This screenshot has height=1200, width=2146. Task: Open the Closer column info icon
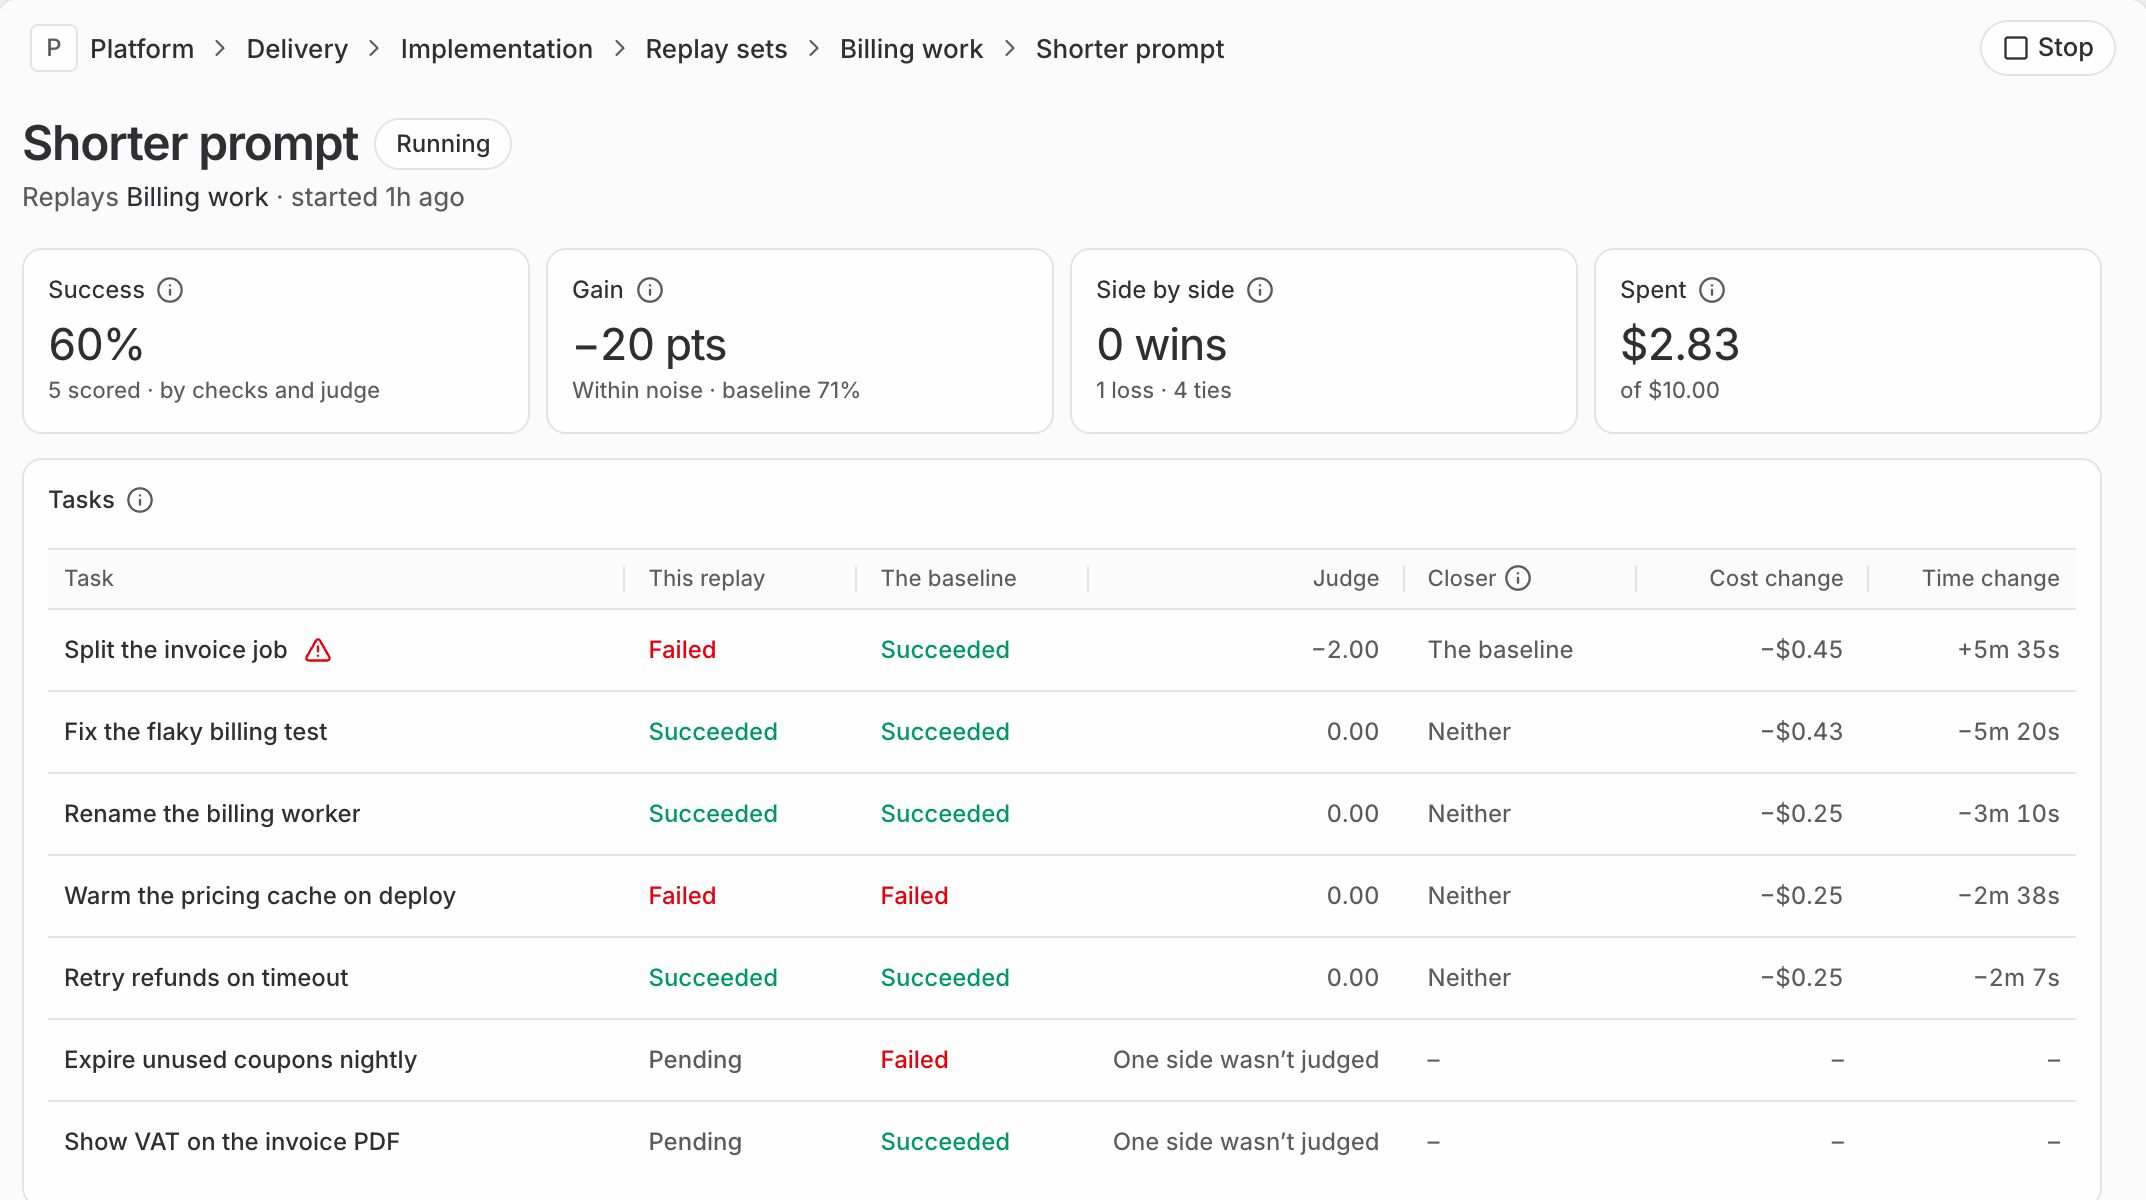point(1518,578)
